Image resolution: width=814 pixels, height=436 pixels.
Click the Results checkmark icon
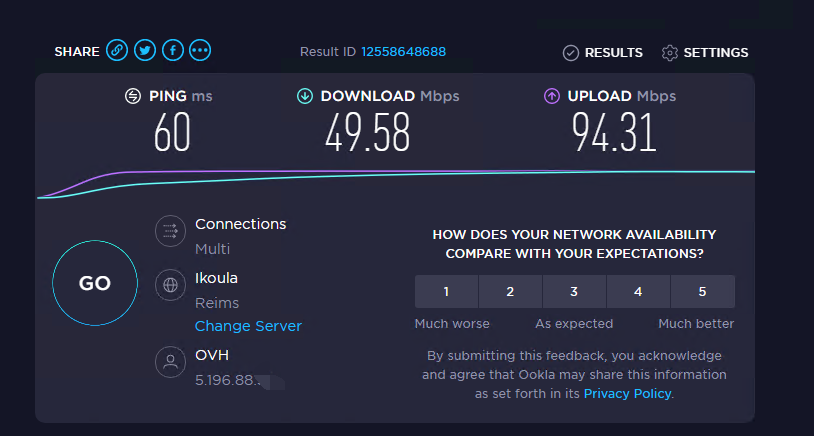click(x=571, y=52)
